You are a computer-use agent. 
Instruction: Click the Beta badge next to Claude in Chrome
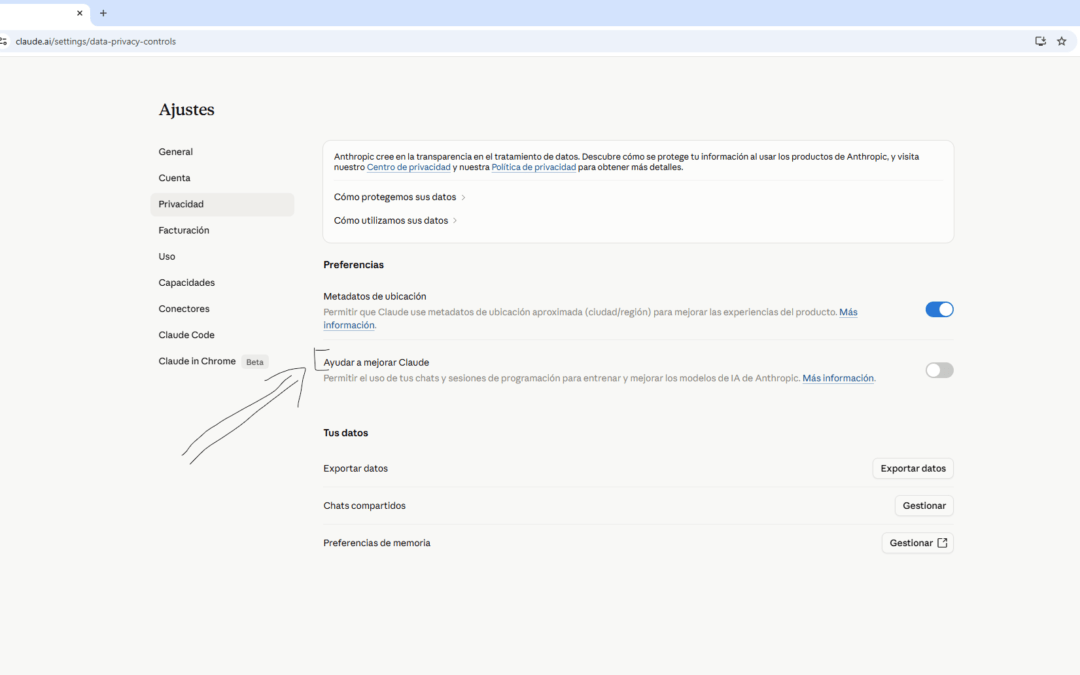point(255,362)
